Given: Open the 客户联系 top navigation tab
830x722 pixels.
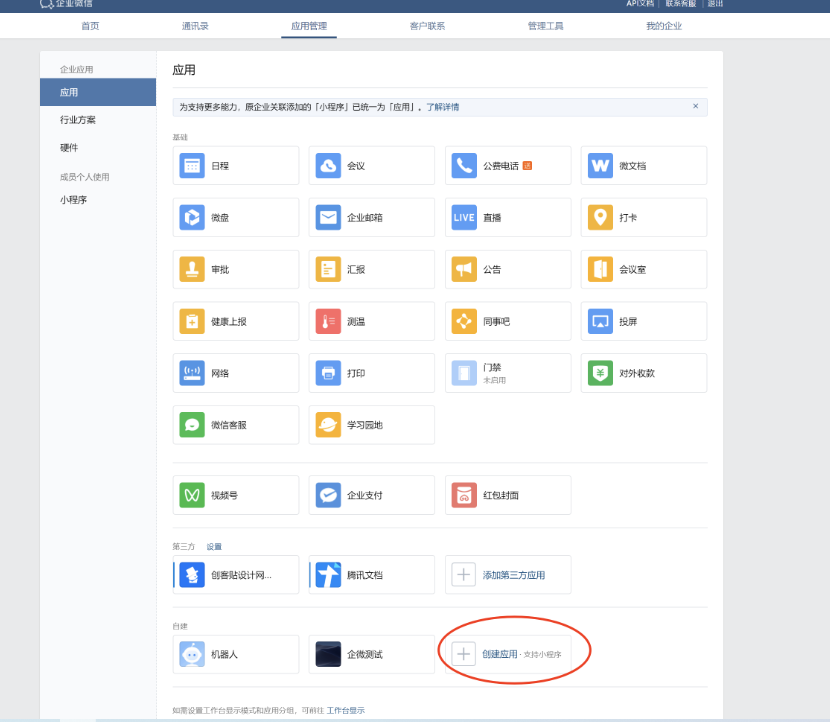Looking at the screenshot, I should [427, 26].
